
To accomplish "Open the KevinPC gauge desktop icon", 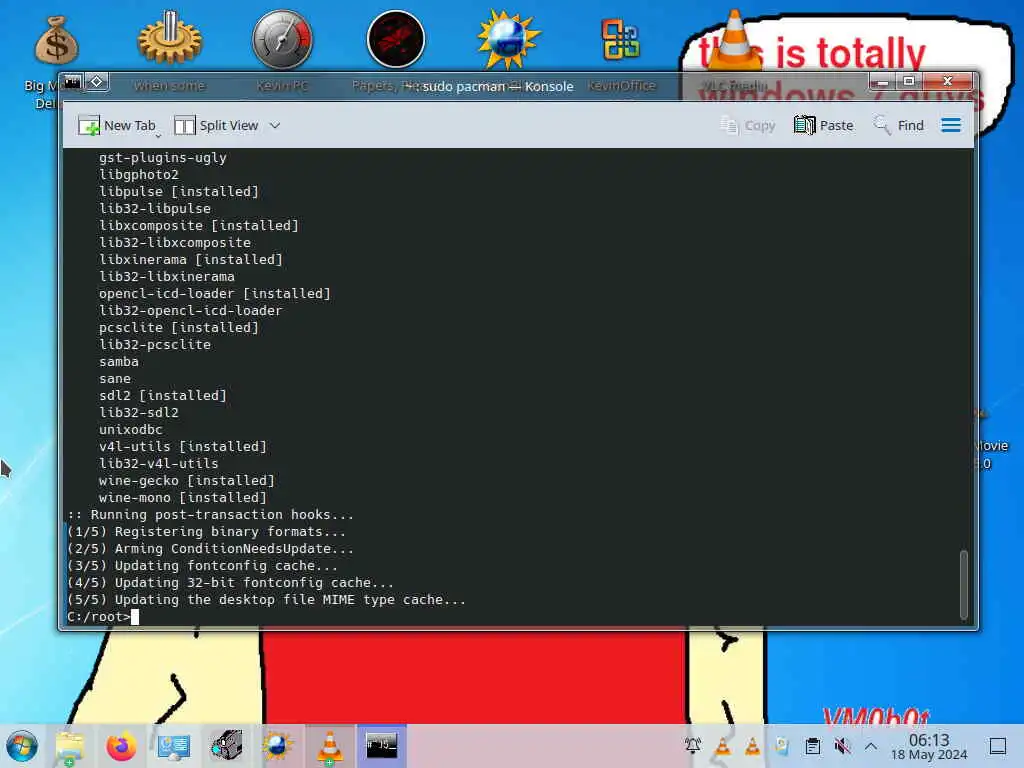I will (282, 39).
